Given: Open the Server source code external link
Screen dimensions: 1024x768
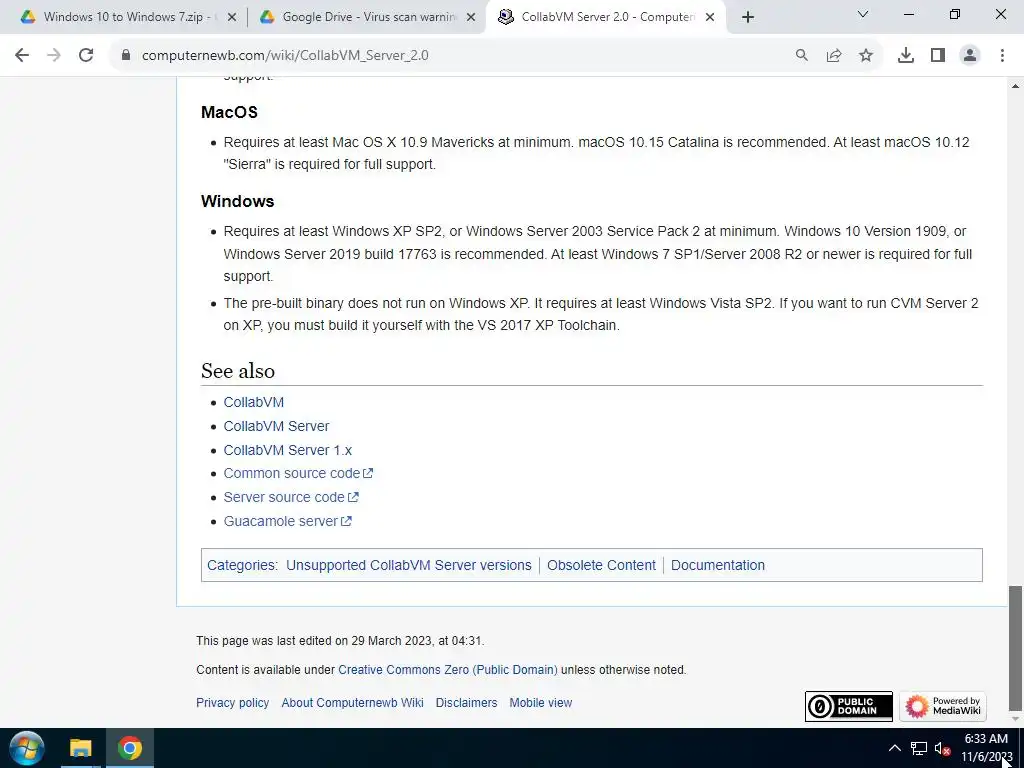Looking at the screenshot, I should [x=291, y=498].
